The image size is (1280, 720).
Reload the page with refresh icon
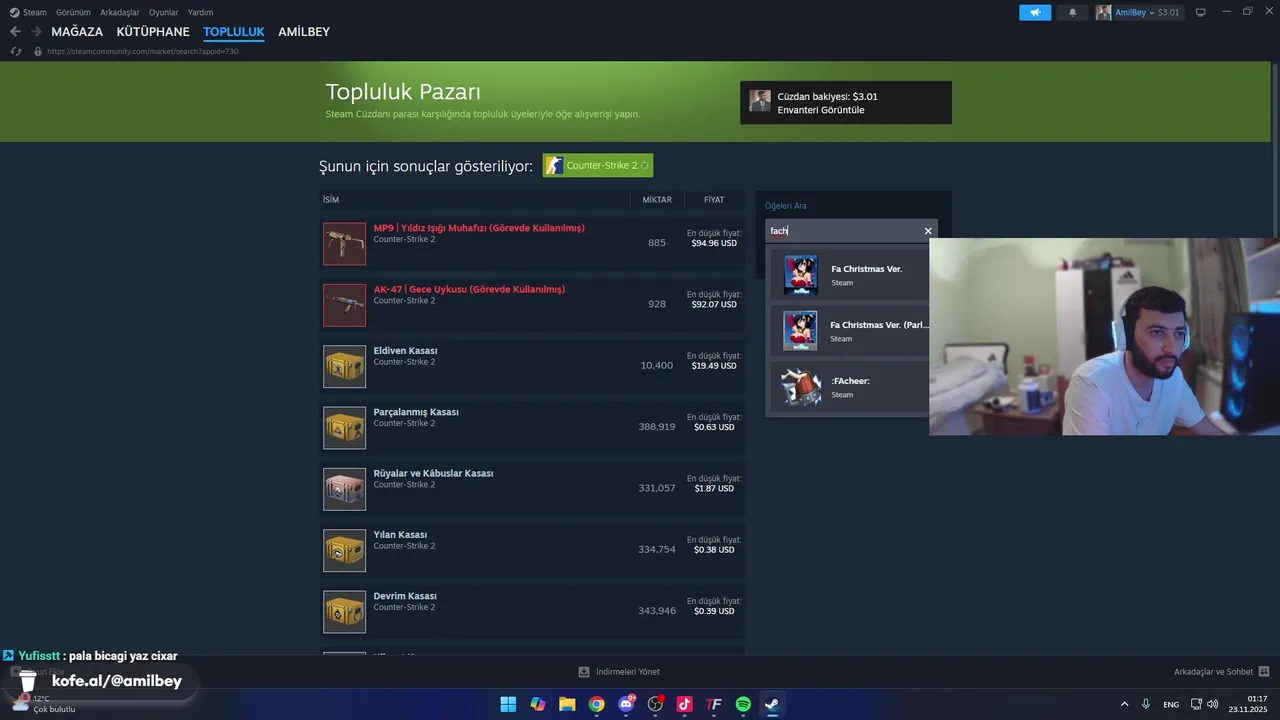(x=16, y=51)
